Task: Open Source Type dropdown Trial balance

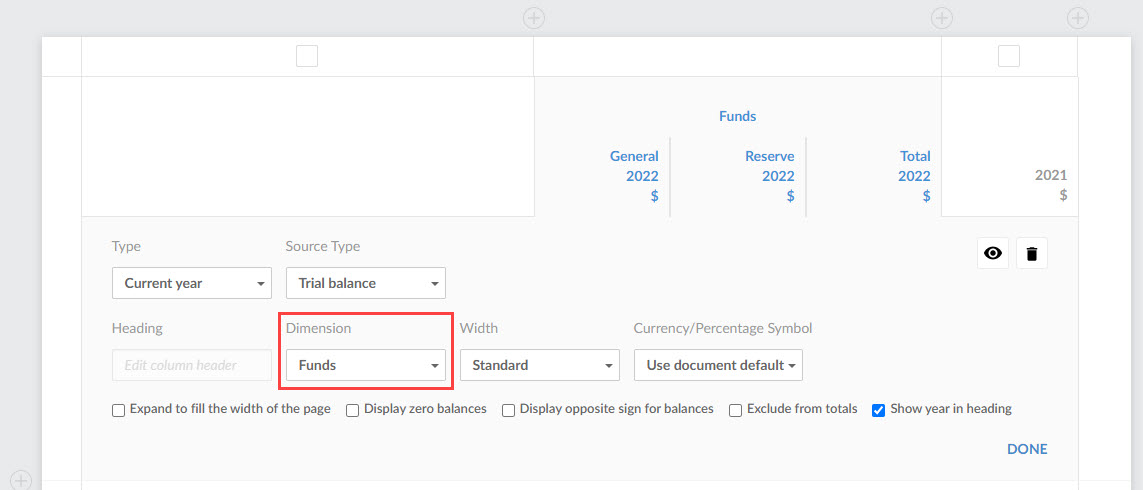Action: [366, 283]
